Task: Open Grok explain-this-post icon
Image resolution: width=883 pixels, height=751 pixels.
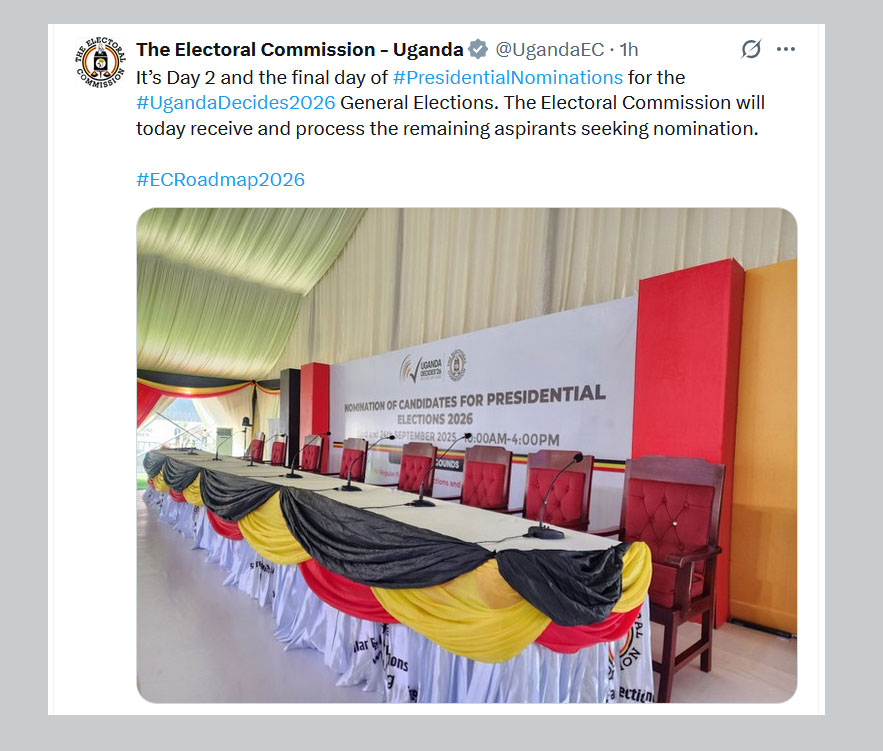Action: [751, 50]
